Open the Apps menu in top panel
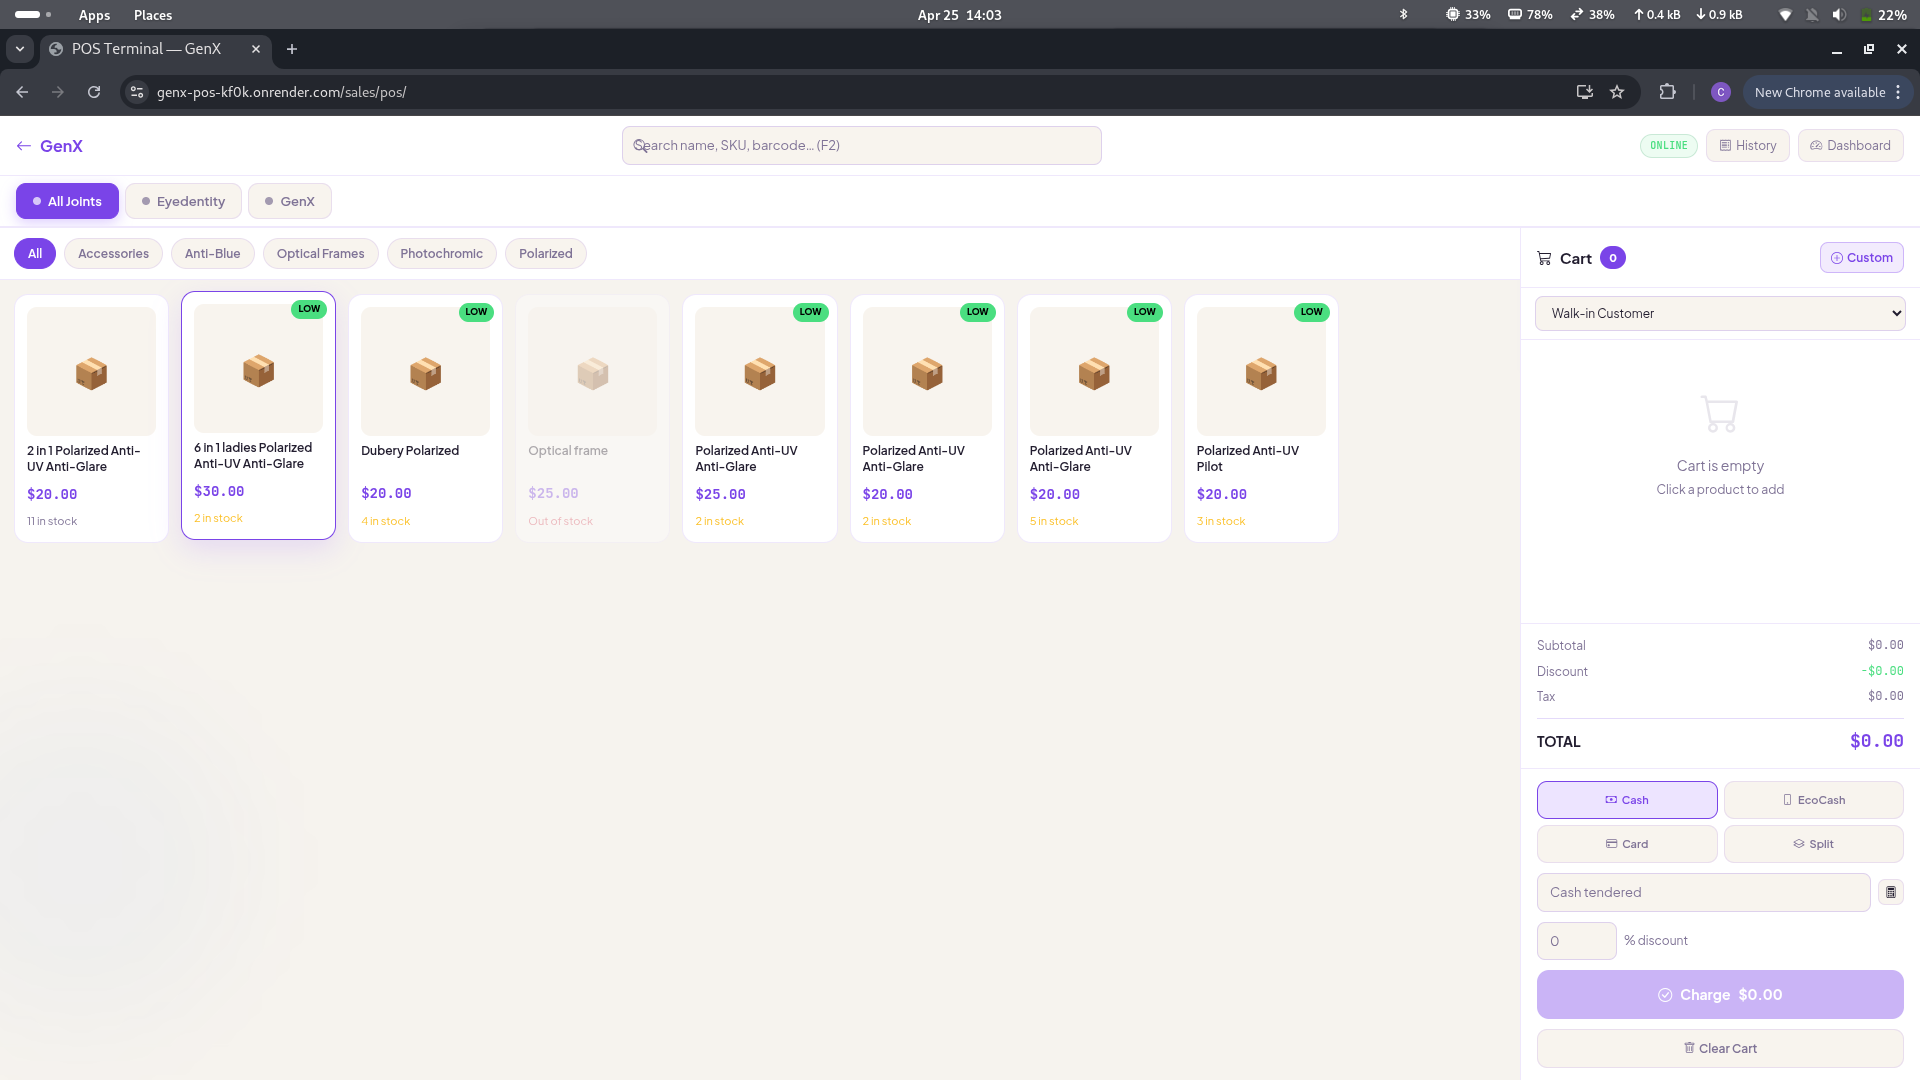Image resolution: width=1920 pixels, height=1080 pixels. click(94, 15)
